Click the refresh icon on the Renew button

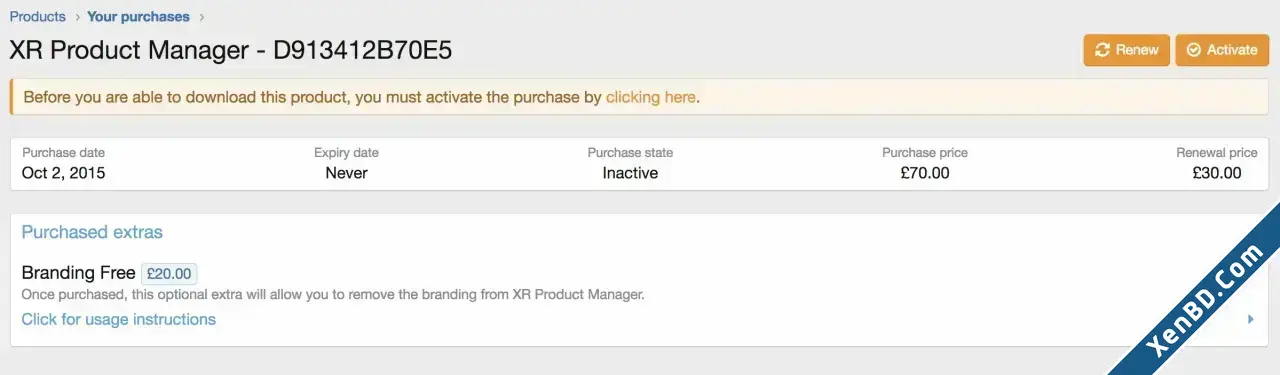tap(1102, 50)
